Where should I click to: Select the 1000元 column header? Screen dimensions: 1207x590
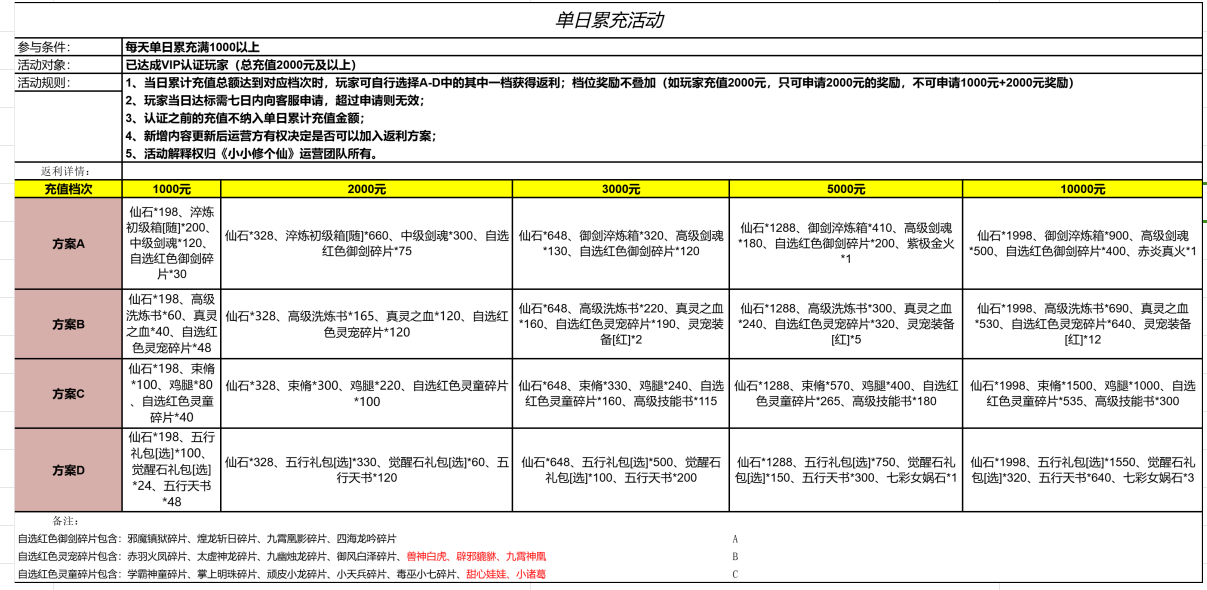171,189
